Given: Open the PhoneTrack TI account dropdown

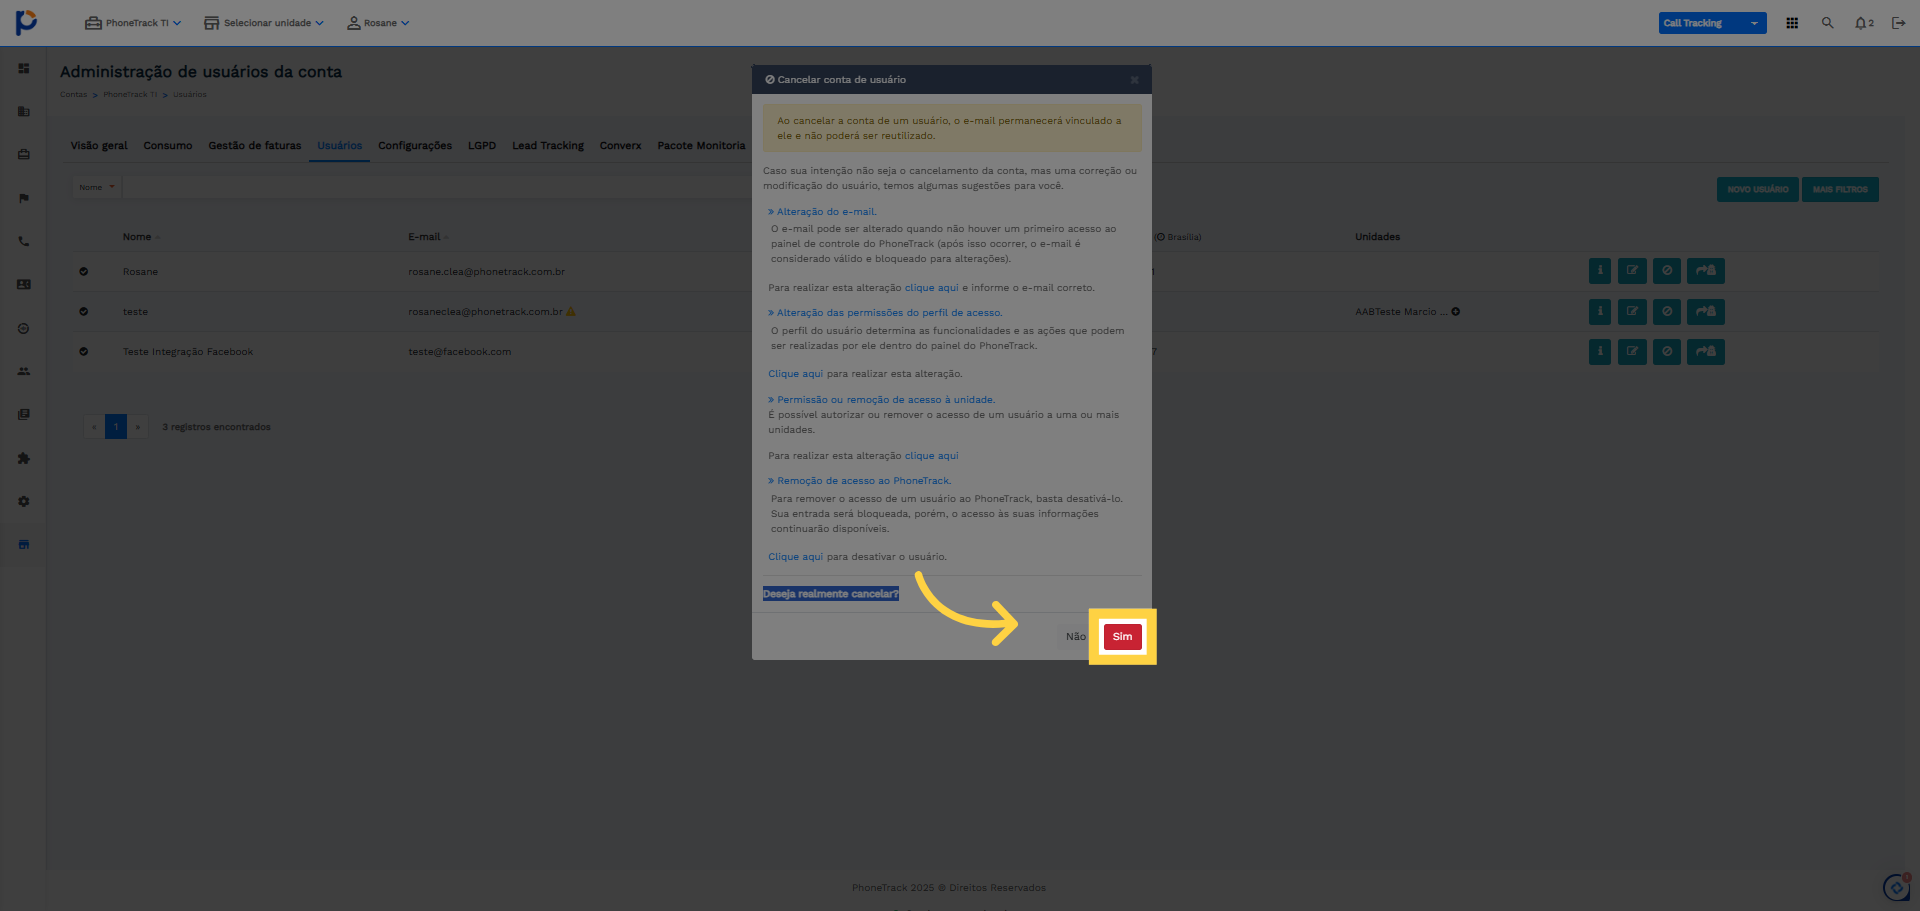Looking at the screenshot, I should pos(133,23).
